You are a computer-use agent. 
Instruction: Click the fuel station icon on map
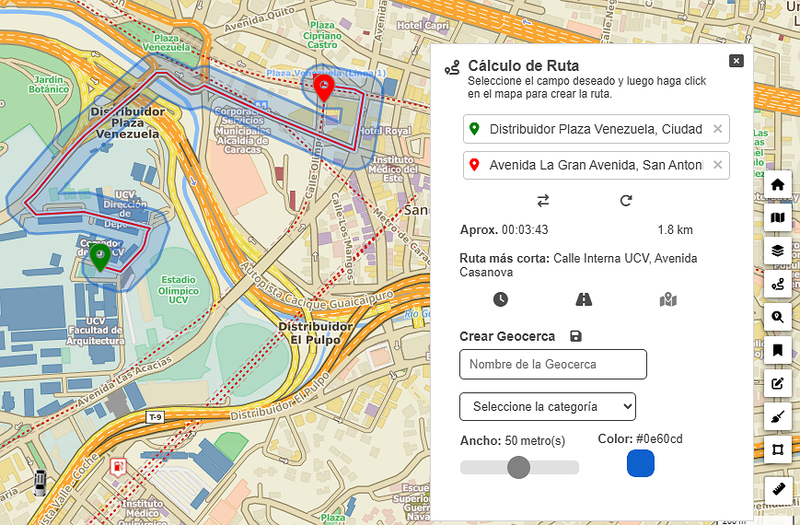pyautogui.click(x=118, y=466)
